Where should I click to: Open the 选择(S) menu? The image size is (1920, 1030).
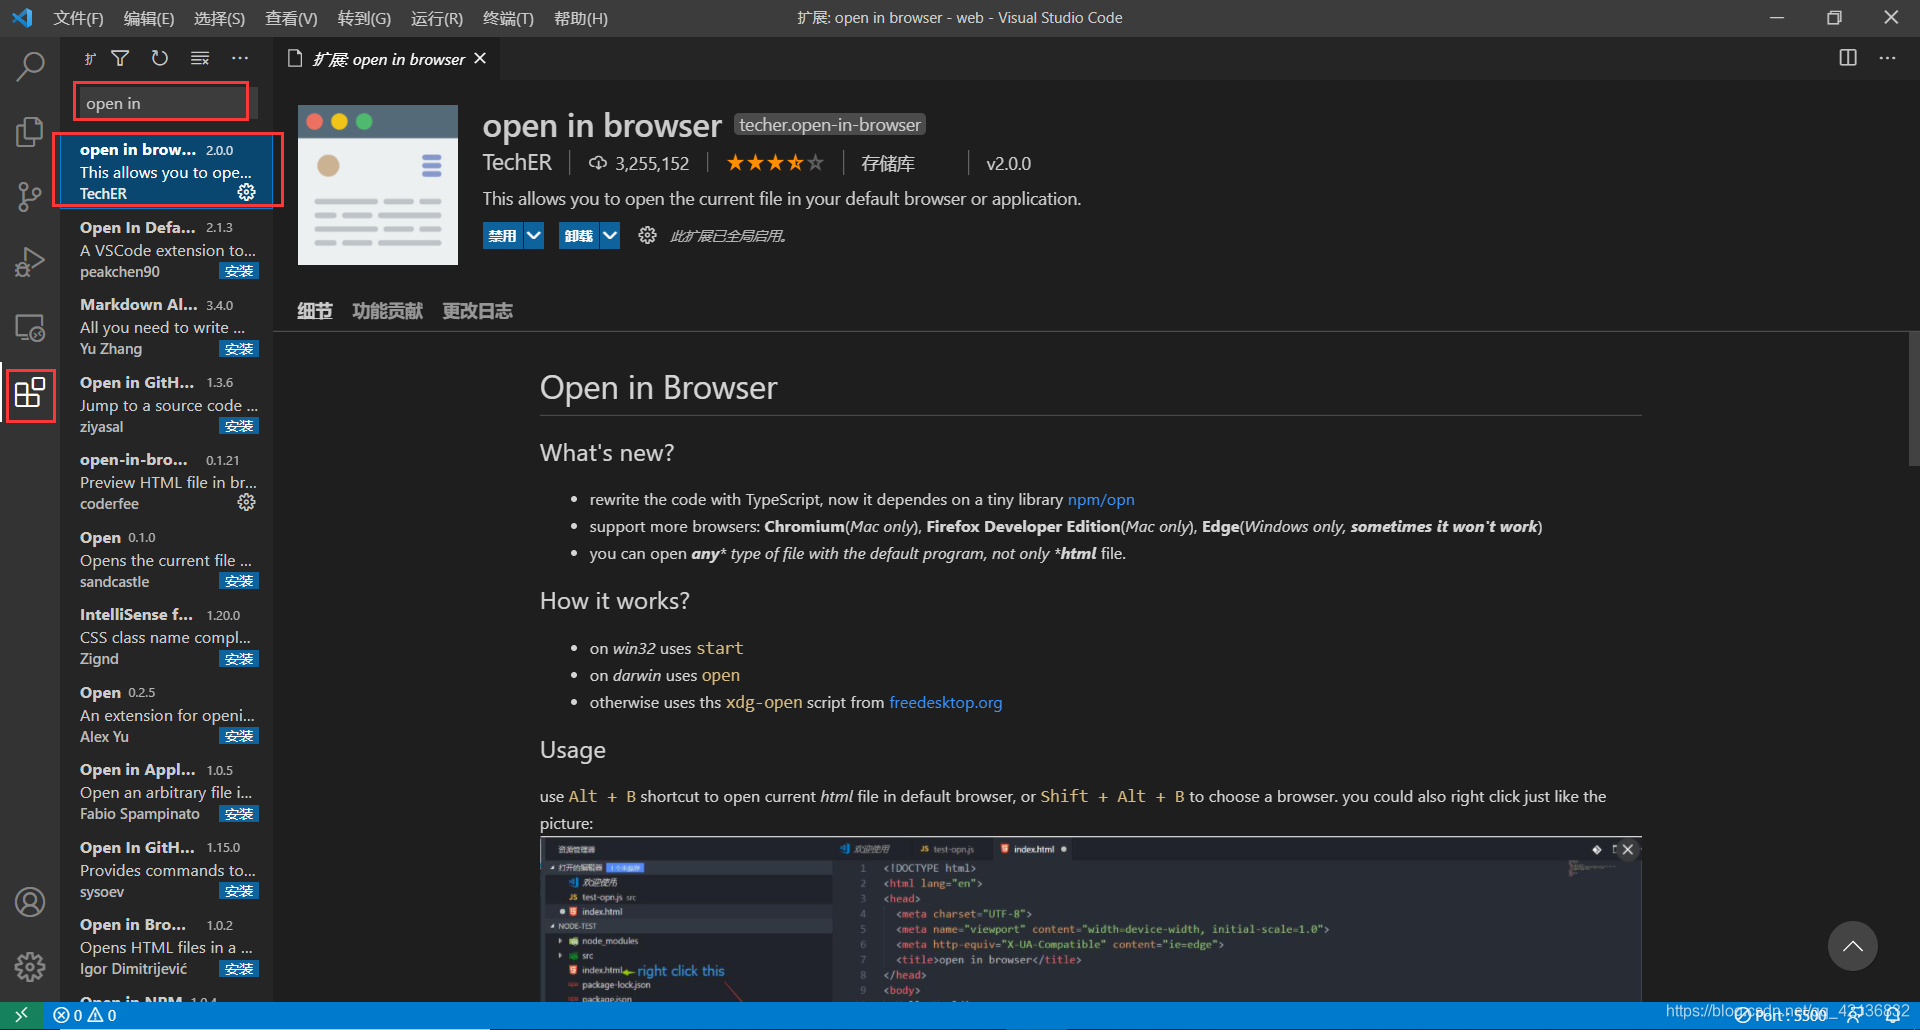[219, 18]
